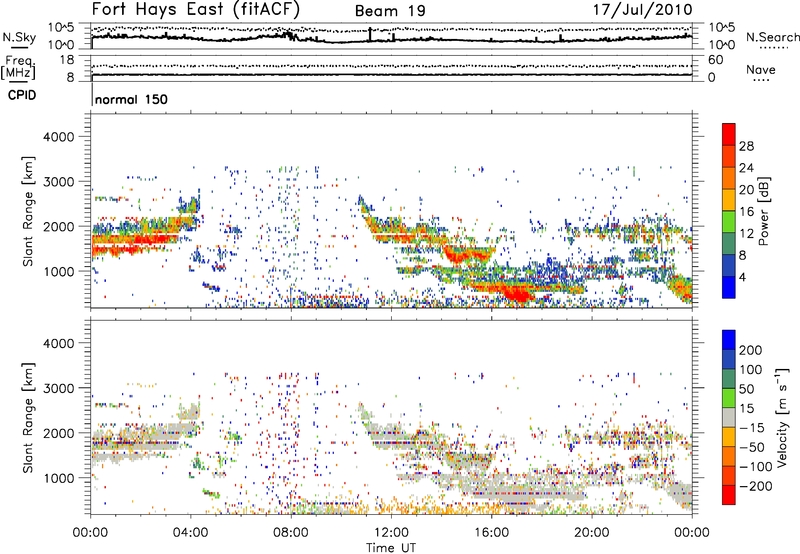
Task: Click the '60' Nave axis value
Action: coord(715,60)
